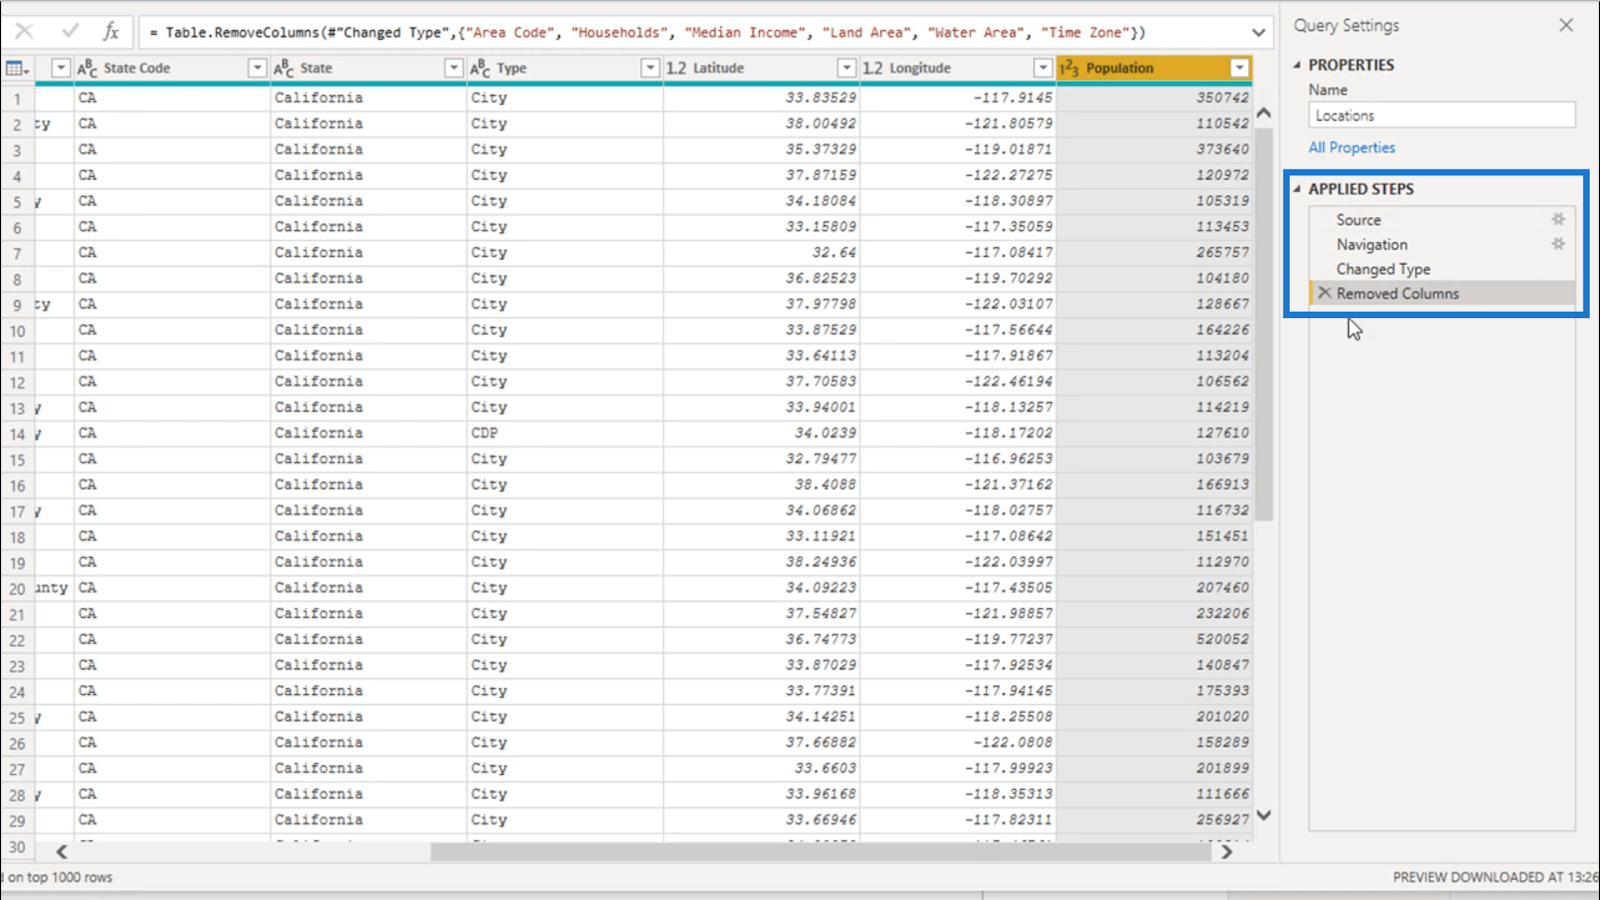Click vertical scrollbar thumb

coord(1264,325)
